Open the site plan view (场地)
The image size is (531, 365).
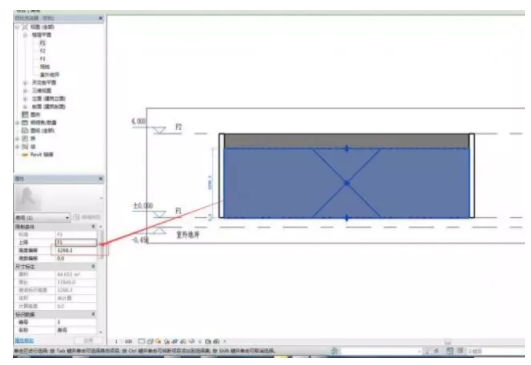coord(45,67)
